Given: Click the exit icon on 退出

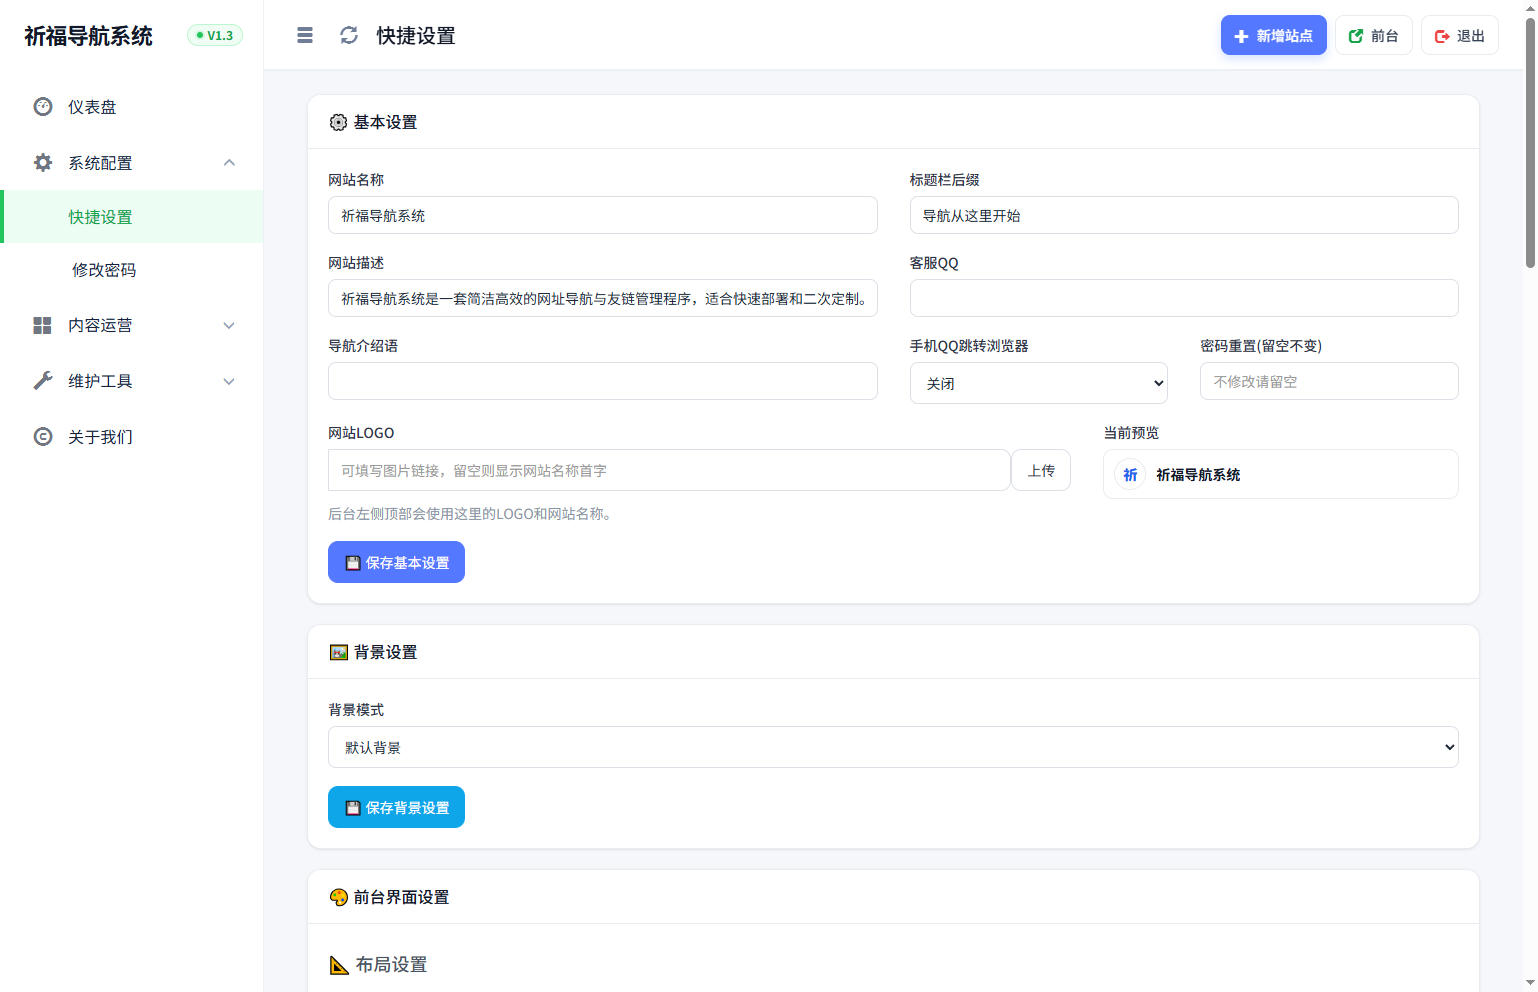Looking at the screenshot, I should tap(1442, 36).
